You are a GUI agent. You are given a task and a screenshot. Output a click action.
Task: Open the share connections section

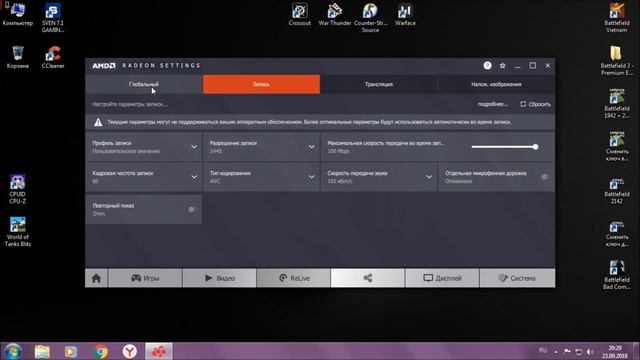click(368, 278)
